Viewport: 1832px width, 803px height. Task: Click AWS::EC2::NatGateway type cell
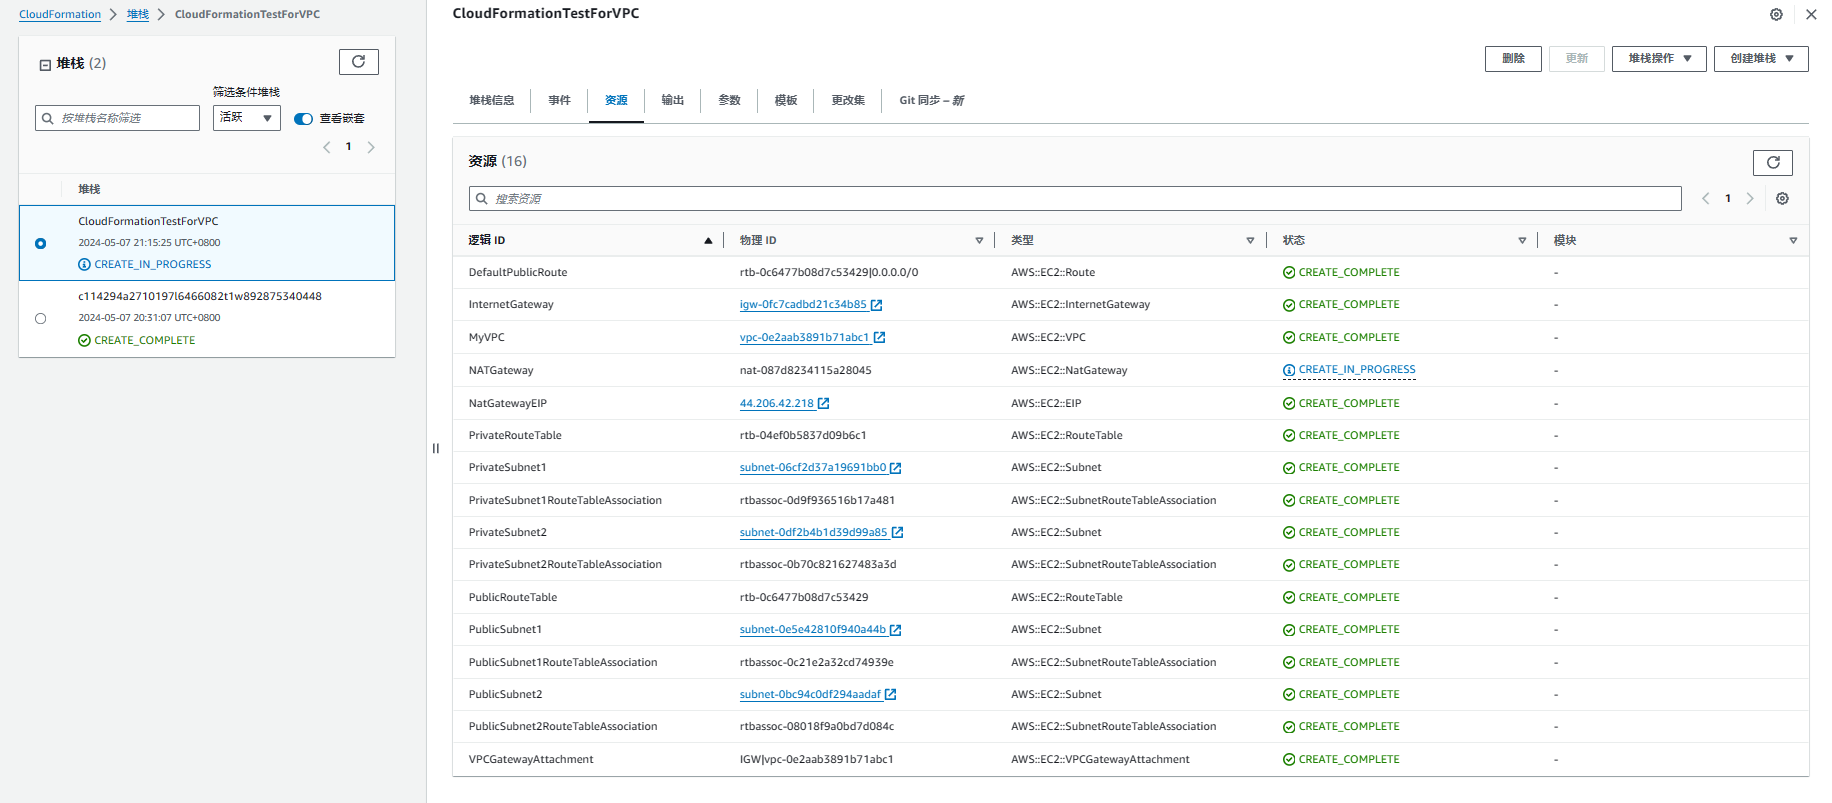(1069, 371)
